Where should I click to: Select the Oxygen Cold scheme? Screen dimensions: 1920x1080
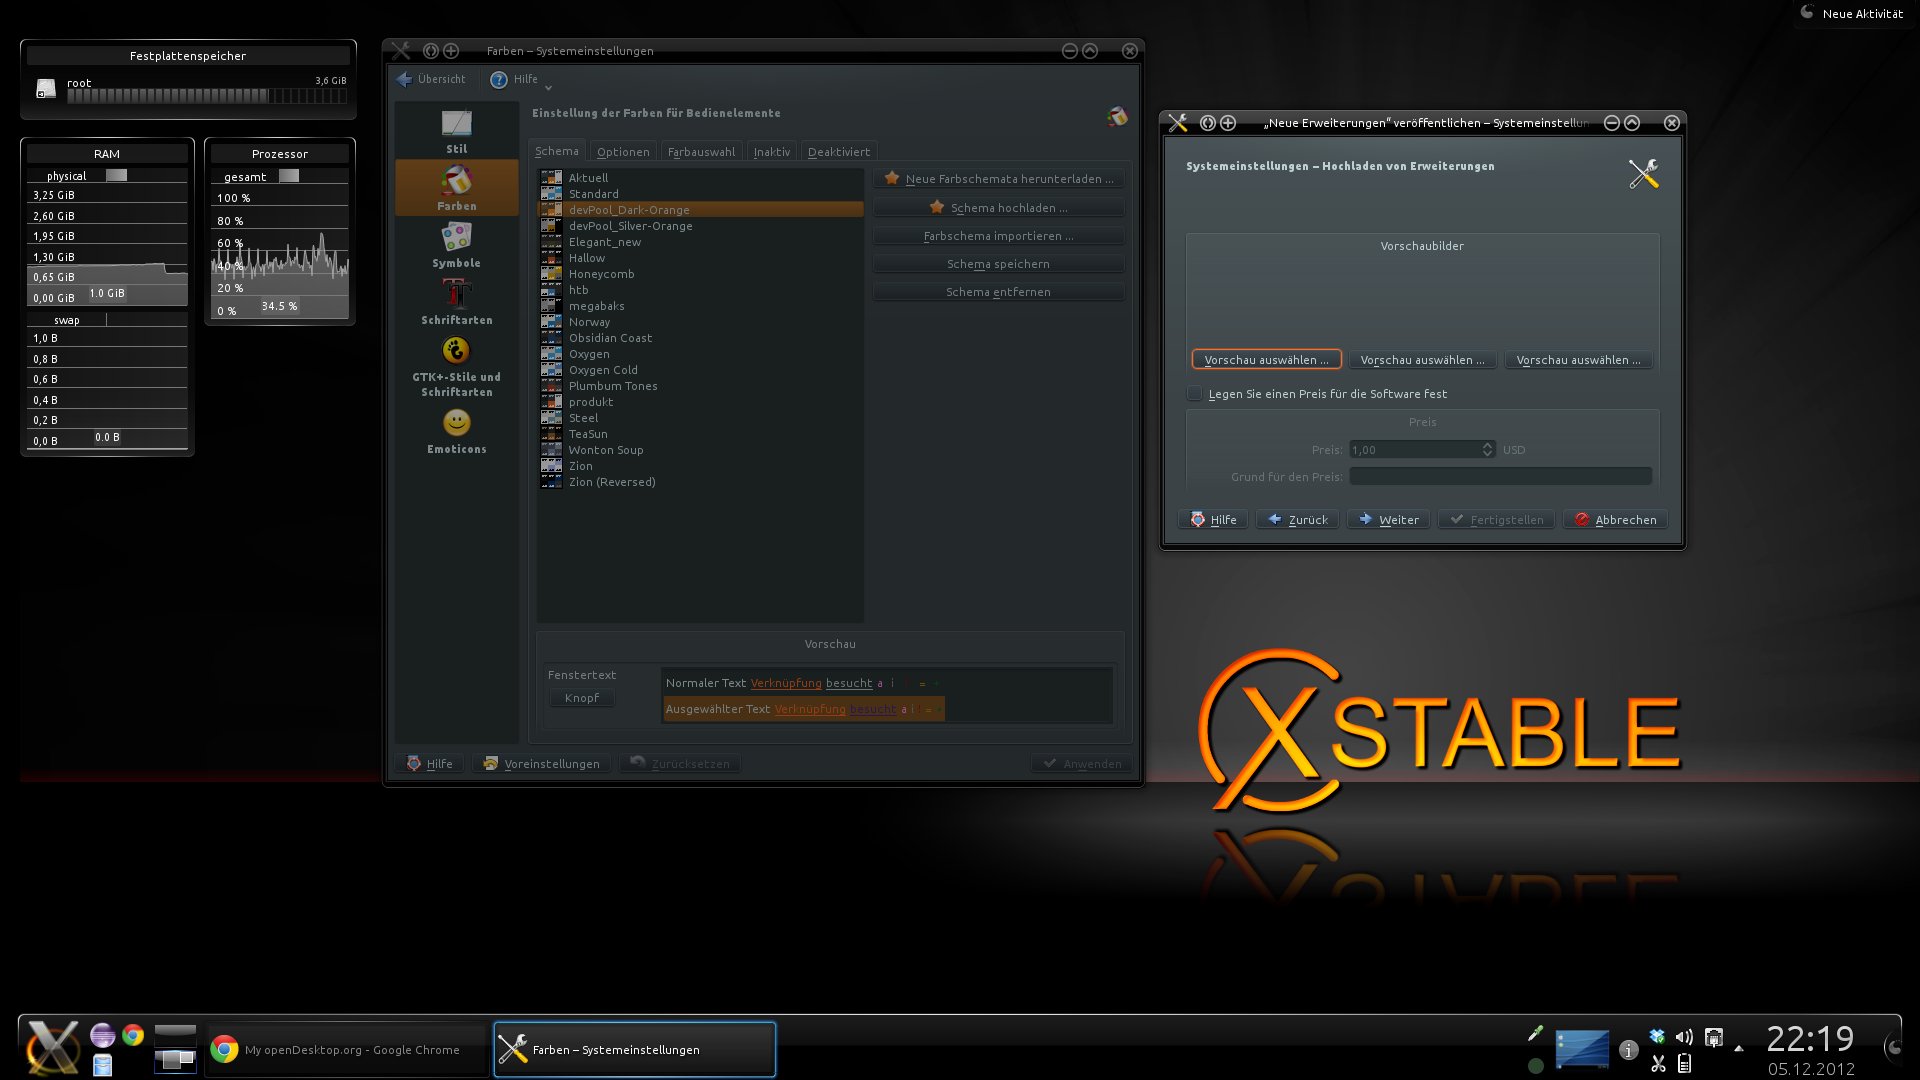click(700, 370)
